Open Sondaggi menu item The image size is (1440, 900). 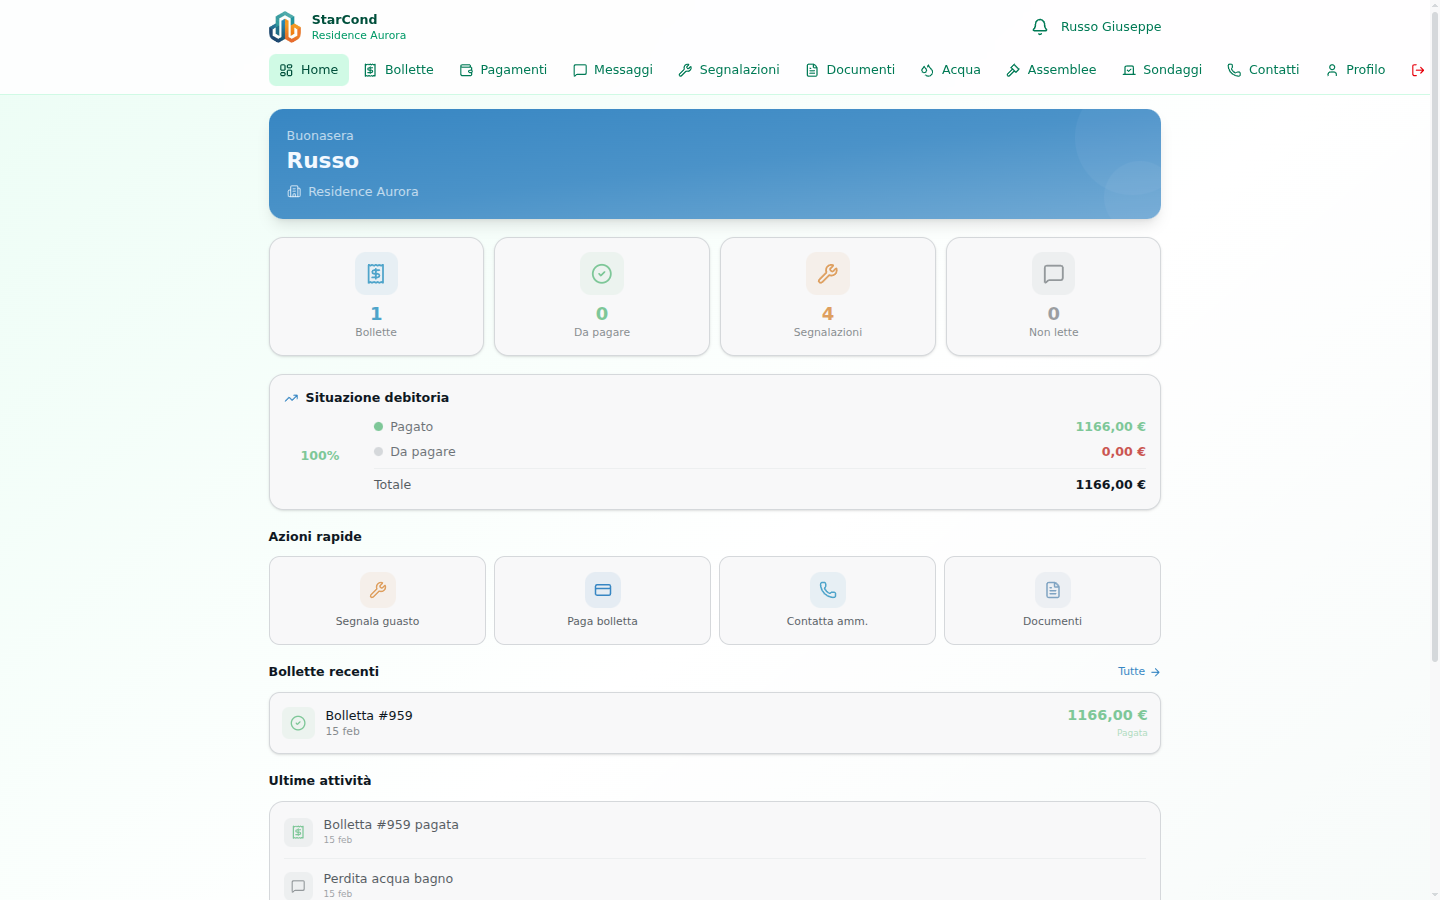click(1162, 70)
